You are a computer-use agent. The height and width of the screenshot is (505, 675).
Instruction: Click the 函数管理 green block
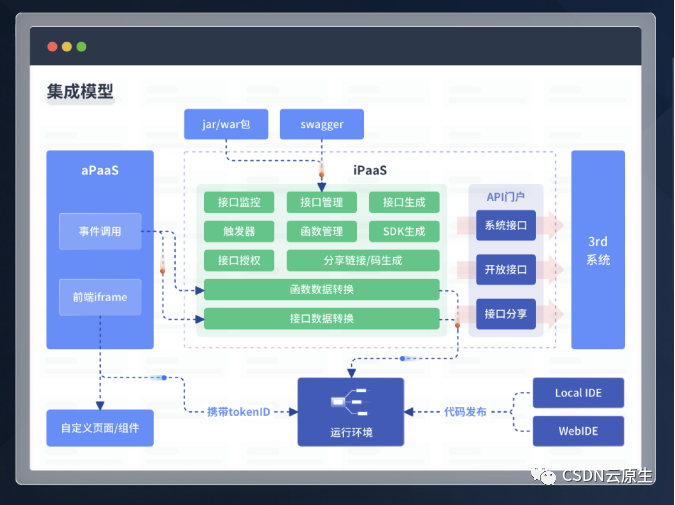(x=322, y=231)
